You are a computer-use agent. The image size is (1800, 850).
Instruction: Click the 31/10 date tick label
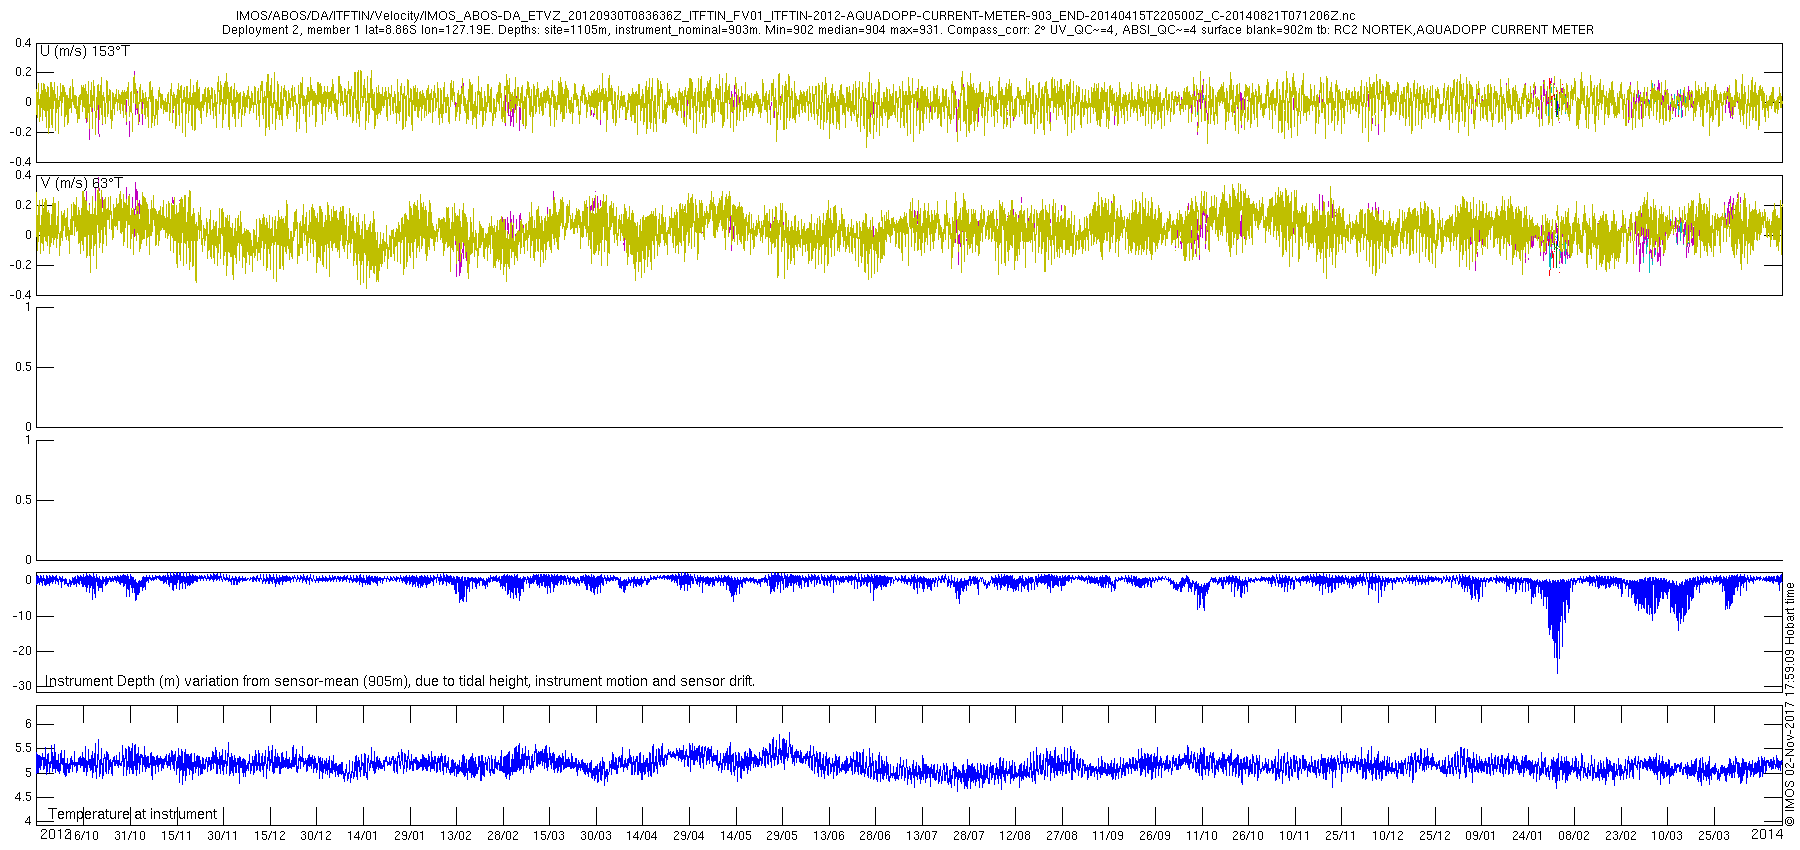pyautogui.click(x=130, y=836)
